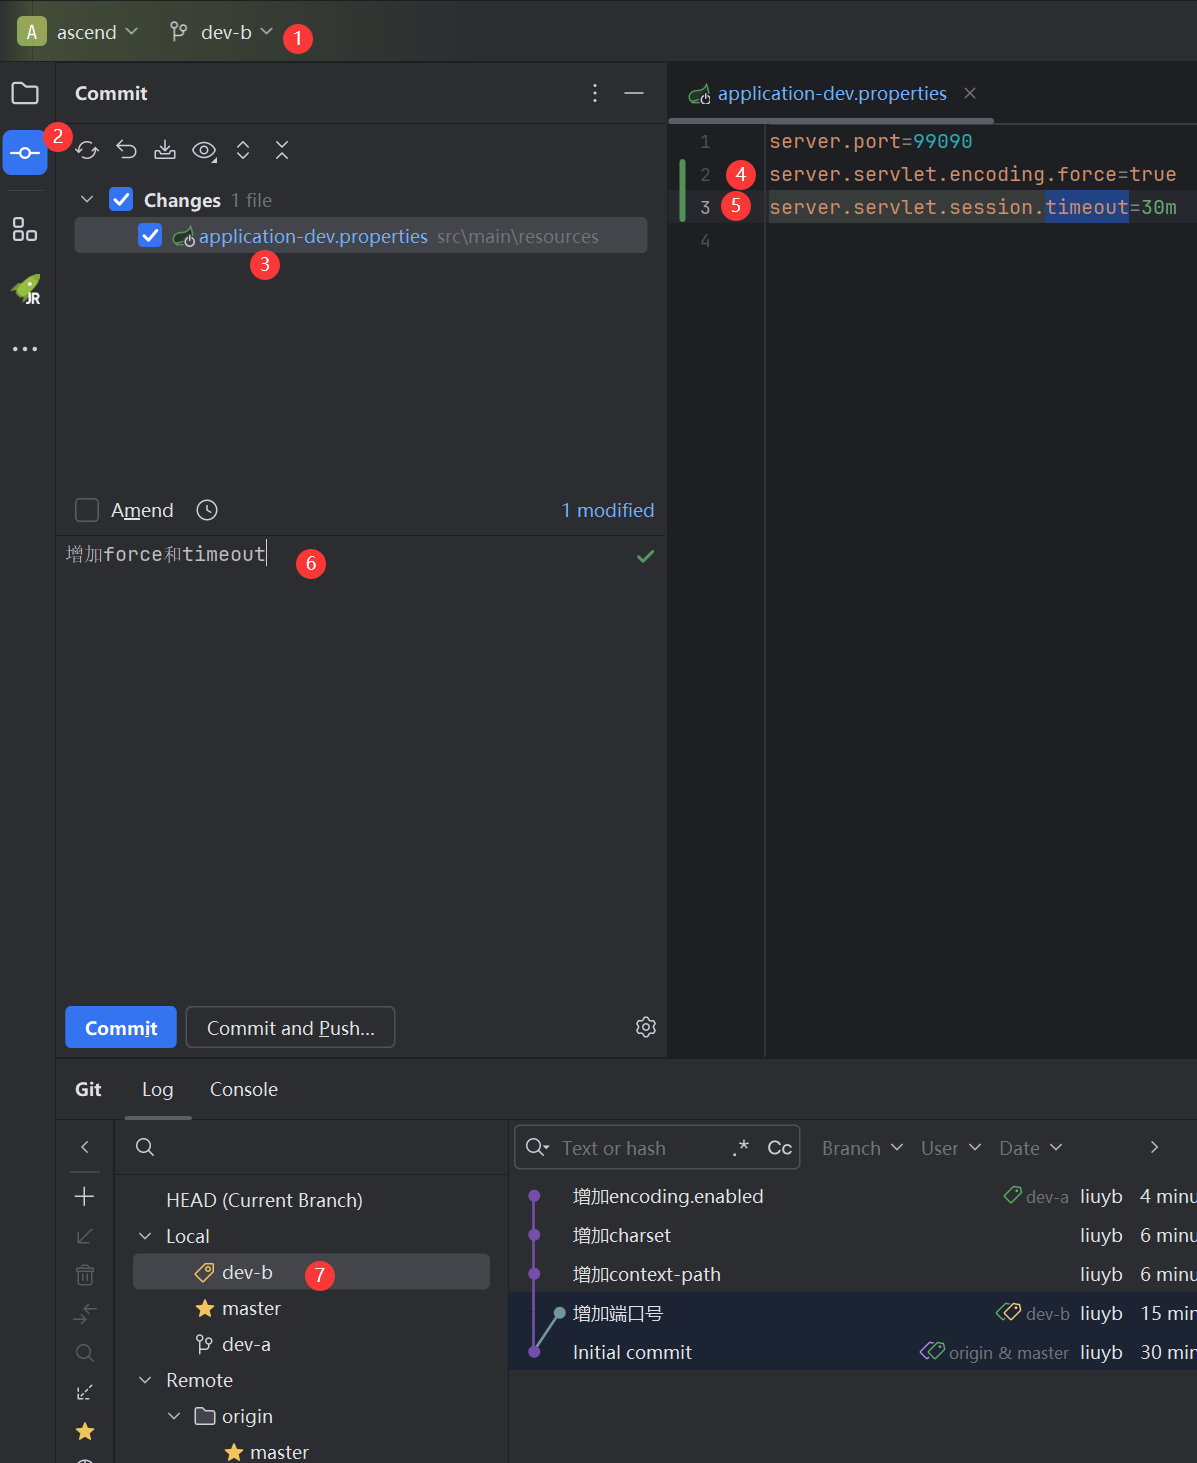
Task: Switch to the Log tab
Action: [x=157, y=1089]
